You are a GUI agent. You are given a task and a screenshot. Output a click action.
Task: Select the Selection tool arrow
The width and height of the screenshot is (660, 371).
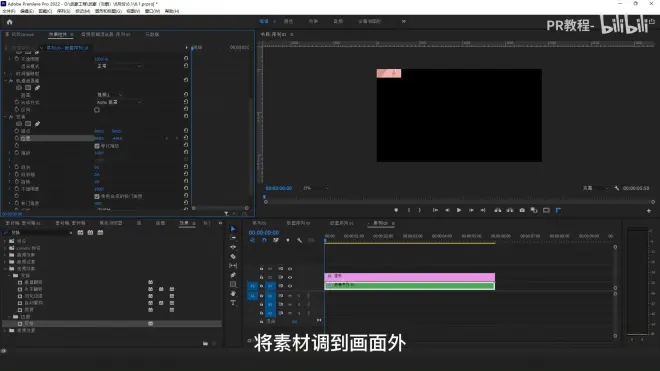click(233, 229)
